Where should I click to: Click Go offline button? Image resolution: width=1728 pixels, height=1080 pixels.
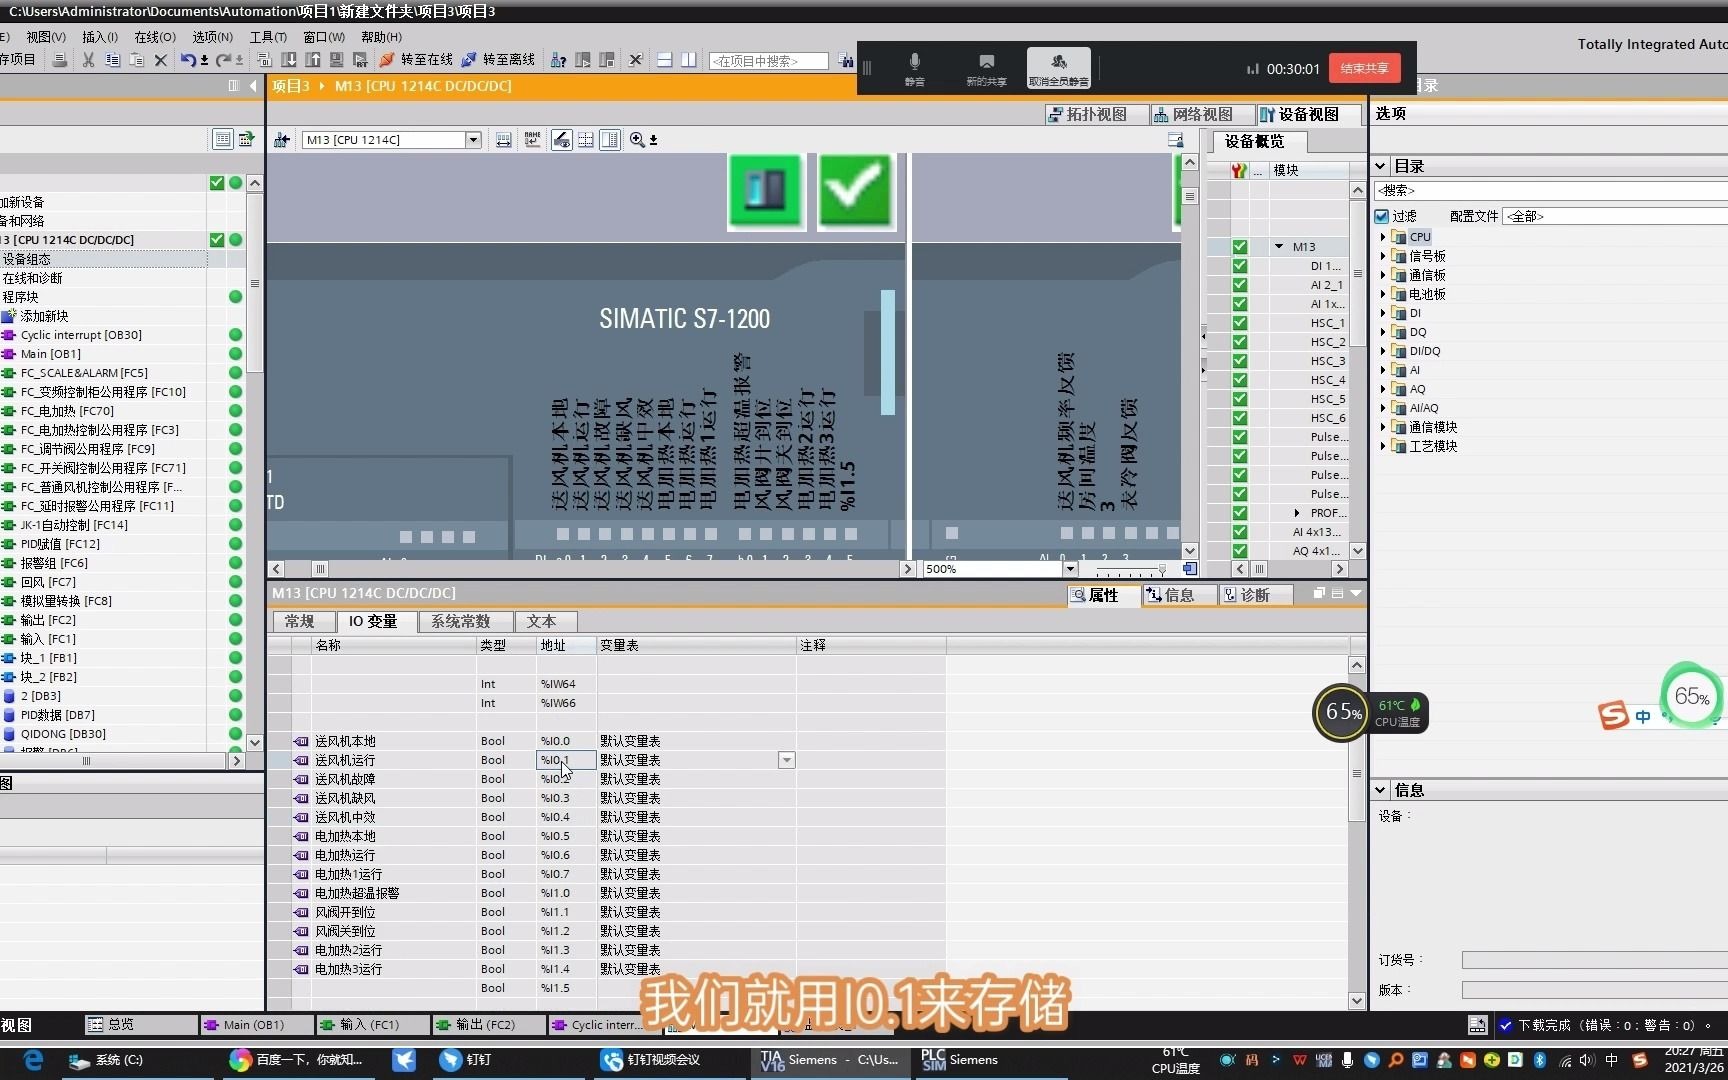pyautogui.click(x=497, y=60)
